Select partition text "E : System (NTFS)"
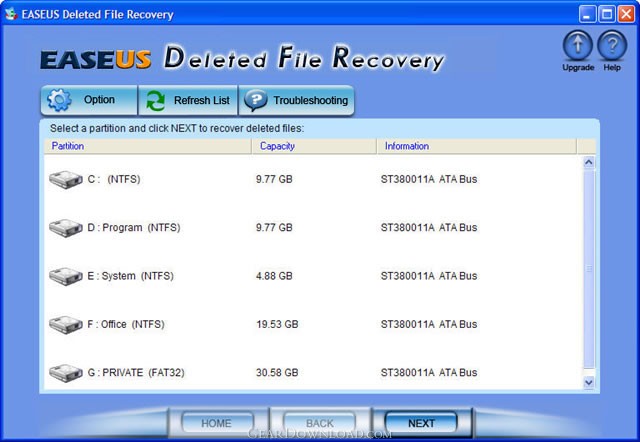The image size is (640, 442). click(131, 276)
